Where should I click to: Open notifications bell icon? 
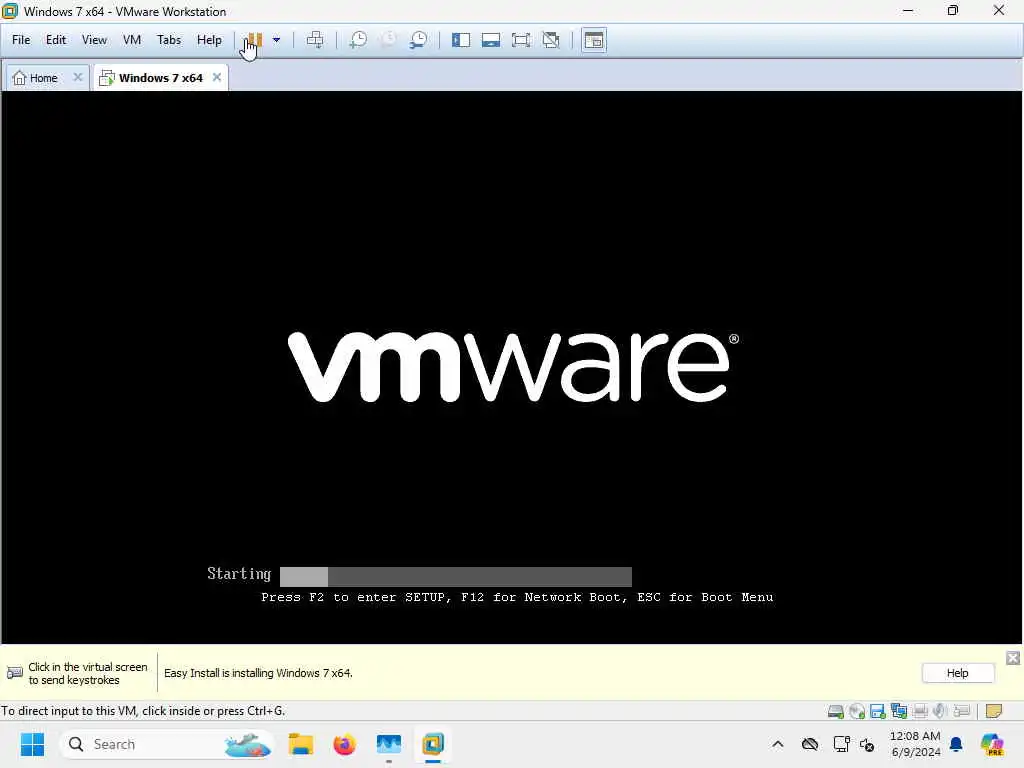coord(956,744)
